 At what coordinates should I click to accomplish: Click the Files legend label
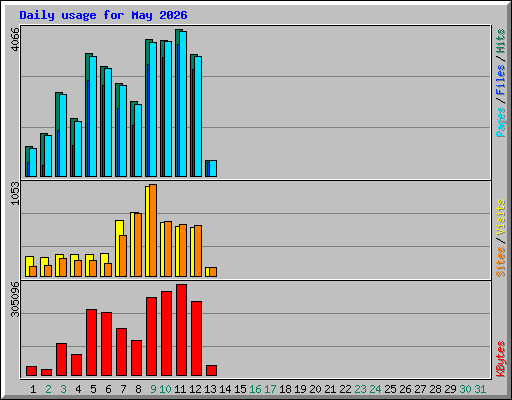pos(501,80)
